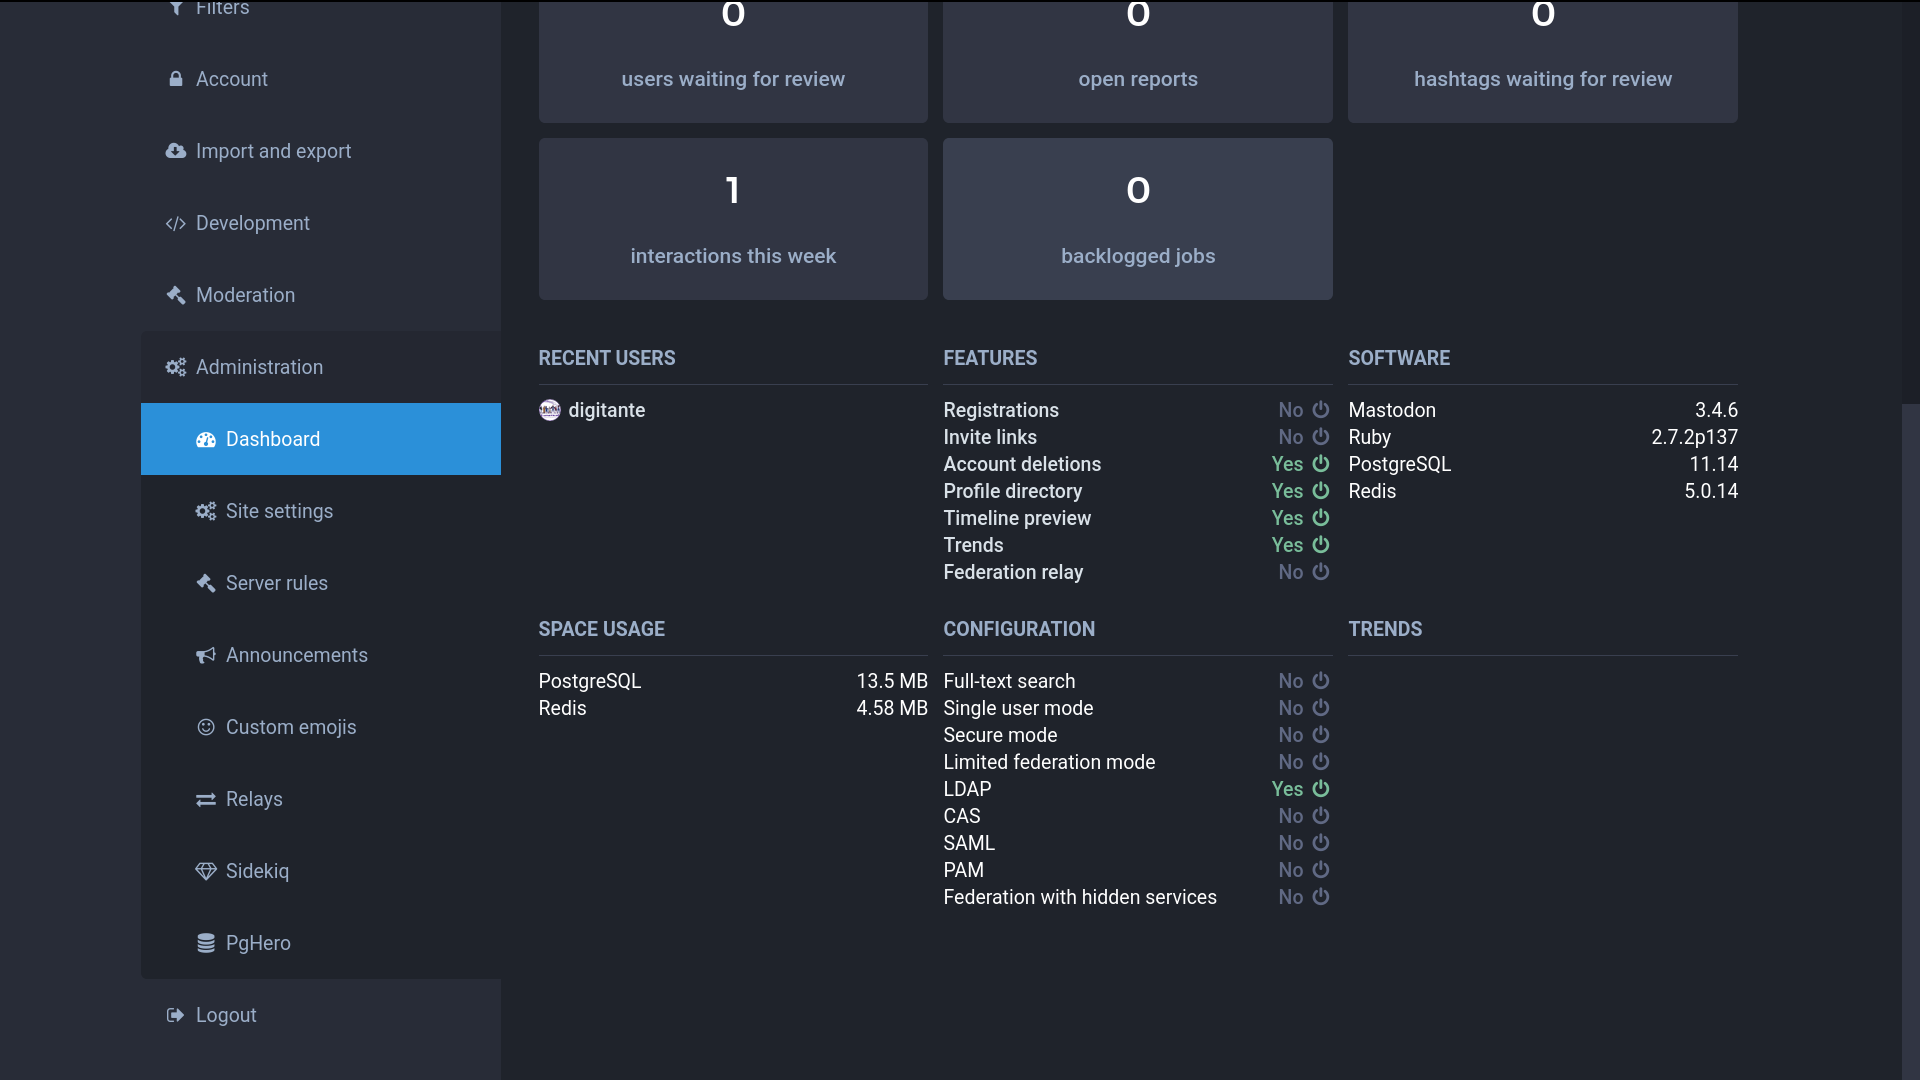
Task: Toggle the Registrations power indicator
Action: coord(1321,410)
